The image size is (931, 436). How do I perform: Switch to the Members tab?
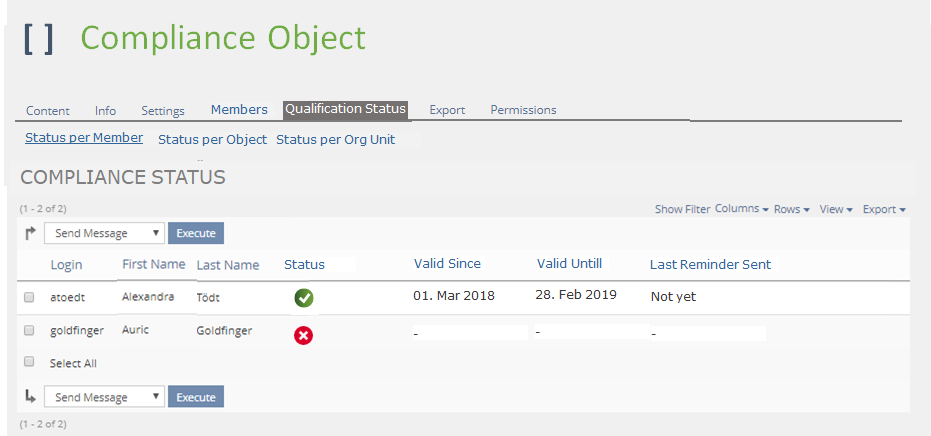239,110
